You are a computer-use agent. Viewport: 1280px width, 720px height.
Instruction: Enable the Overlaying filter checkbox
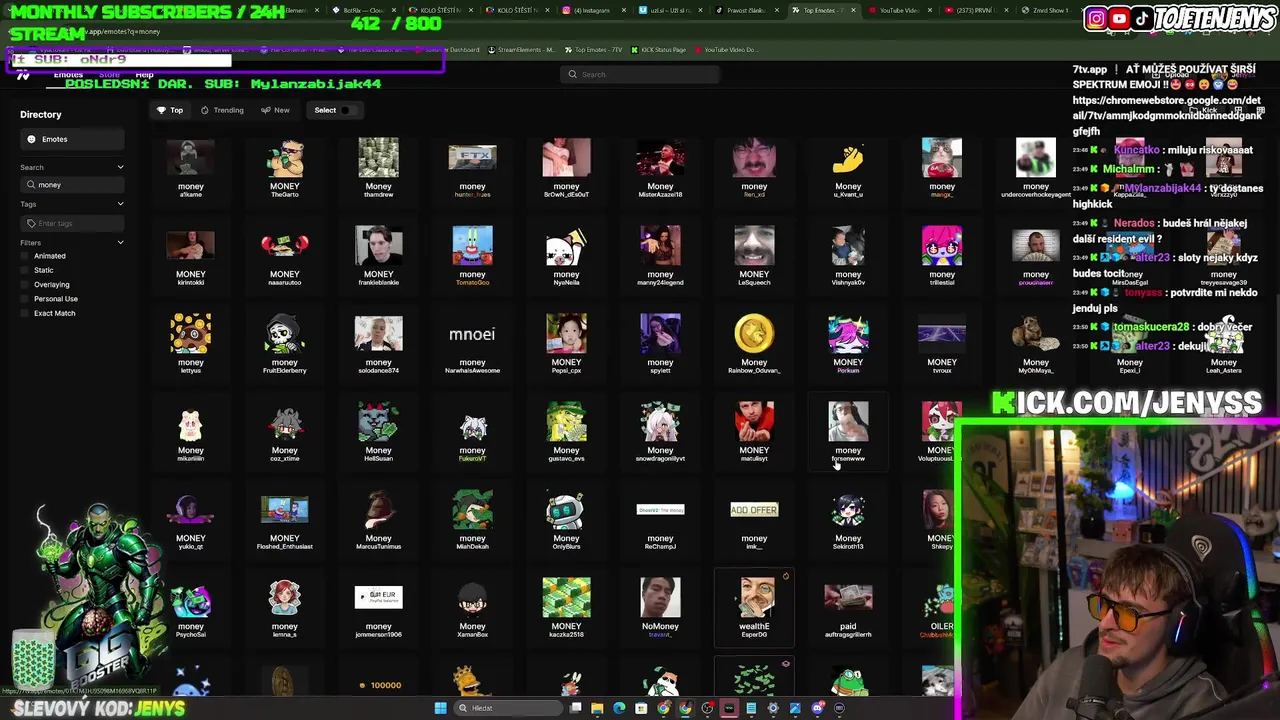coord(25,284)
